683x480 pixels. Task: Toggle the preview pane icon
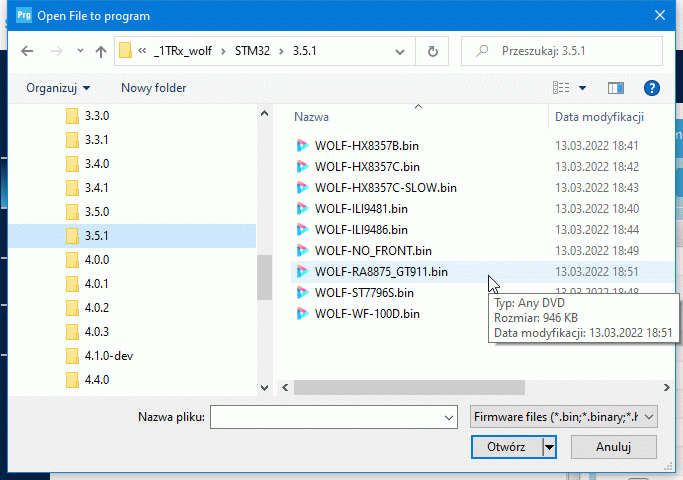615,88
